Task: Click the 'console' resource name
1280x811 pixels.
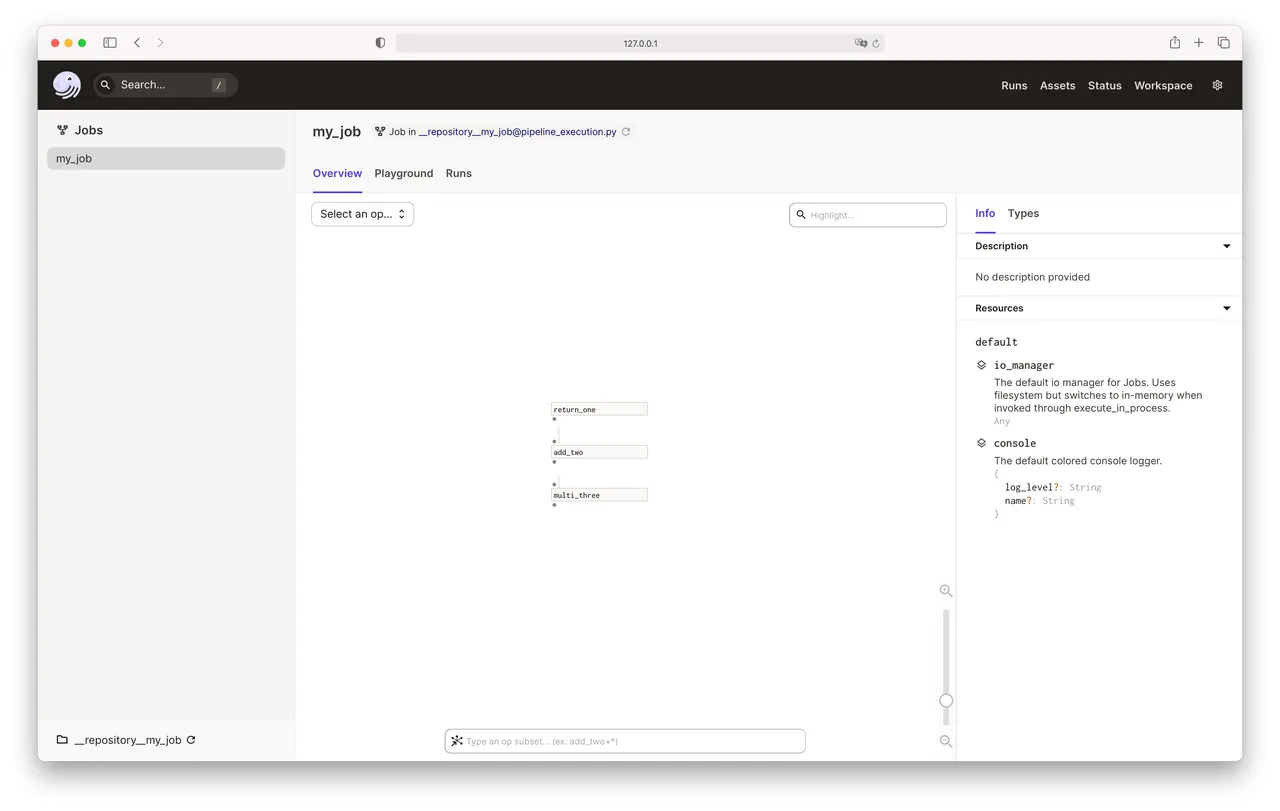Action: pyautogui.click(x=1015, y=443)
